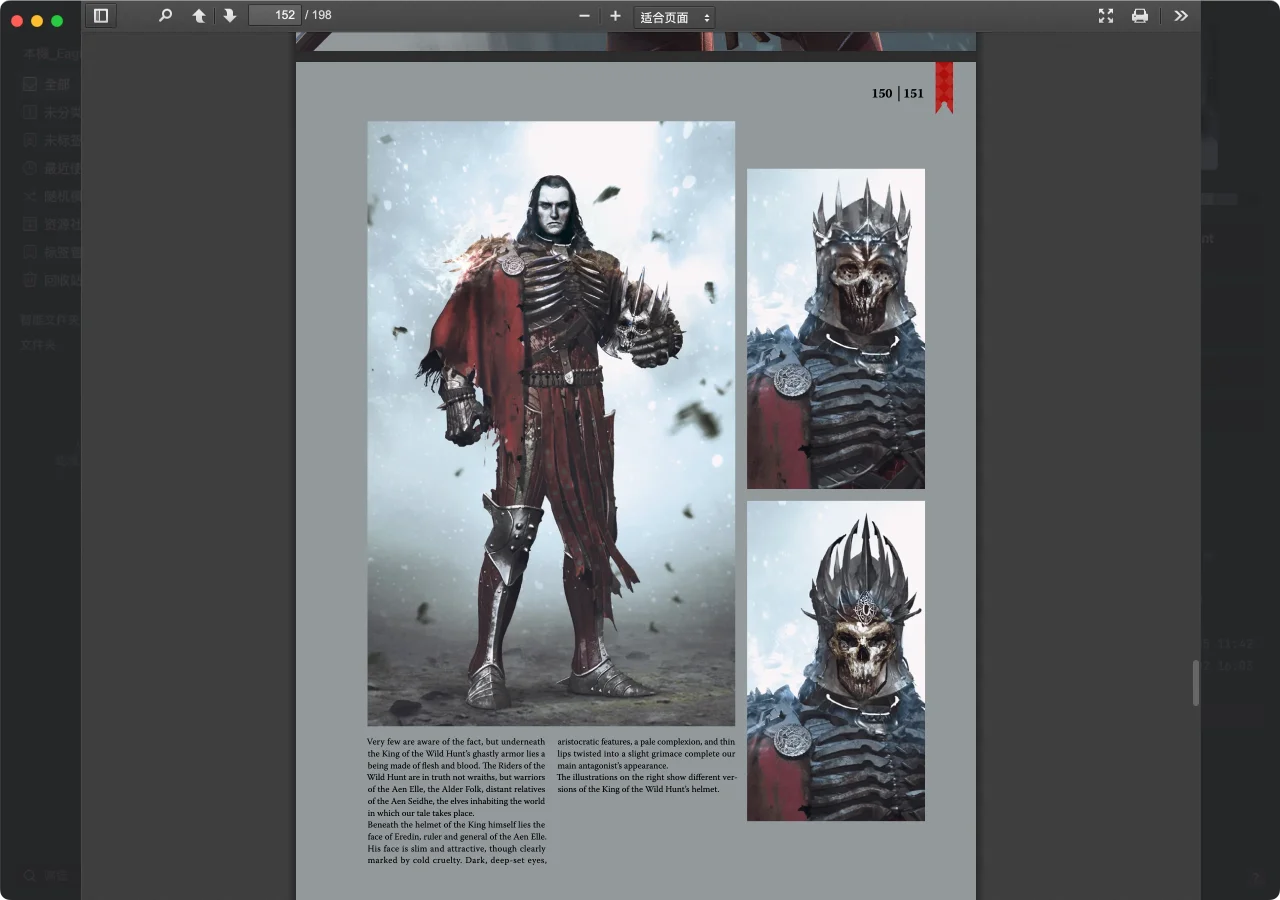The width and height of the screenshot is (1280, 900).
Task: Print the current PDF document
Action: click(x=1140, y=16)
